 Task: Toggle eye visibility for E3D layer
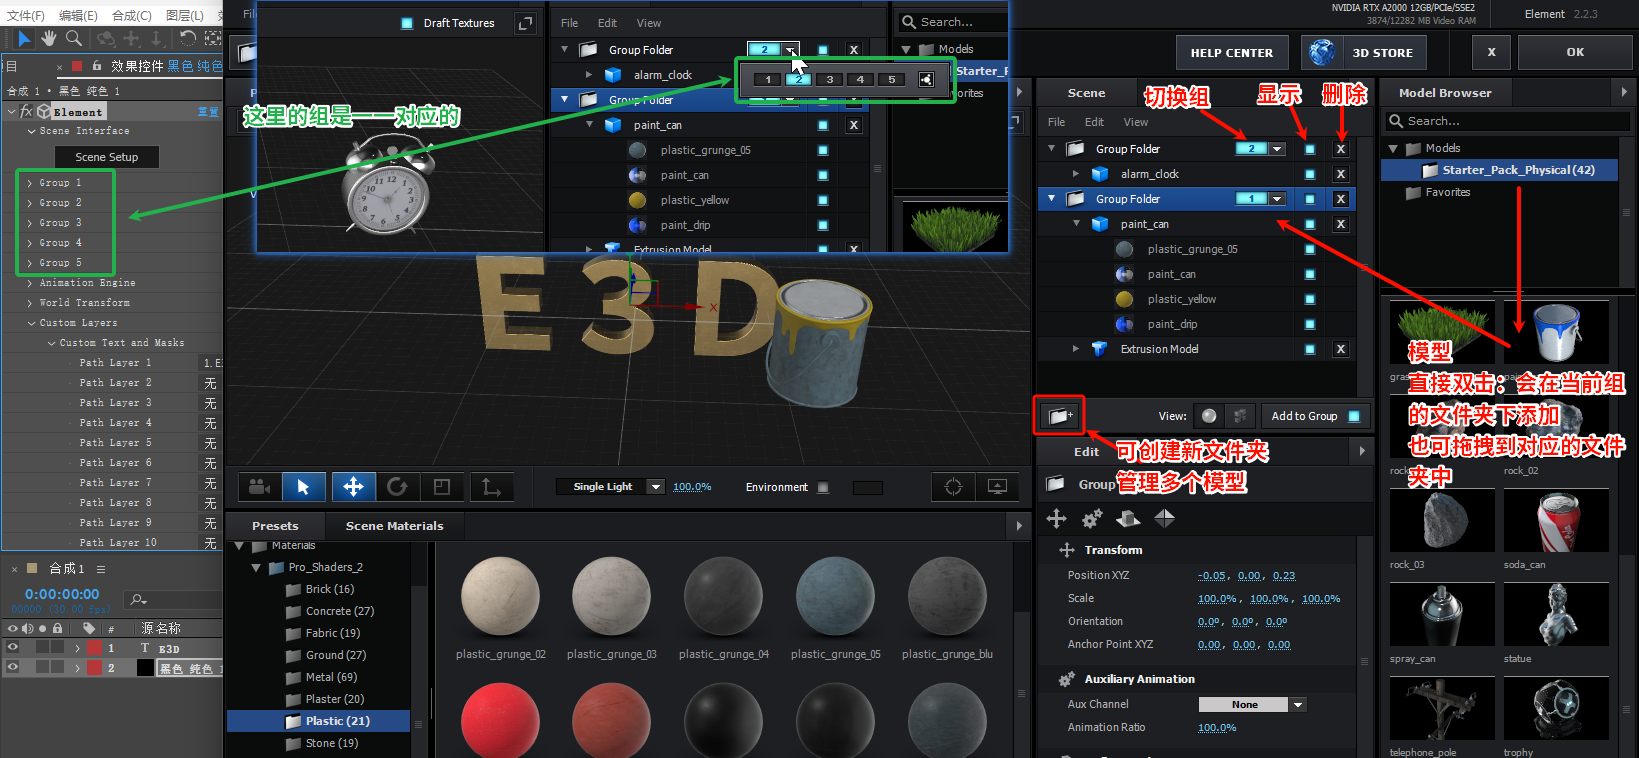coord(13,648)
